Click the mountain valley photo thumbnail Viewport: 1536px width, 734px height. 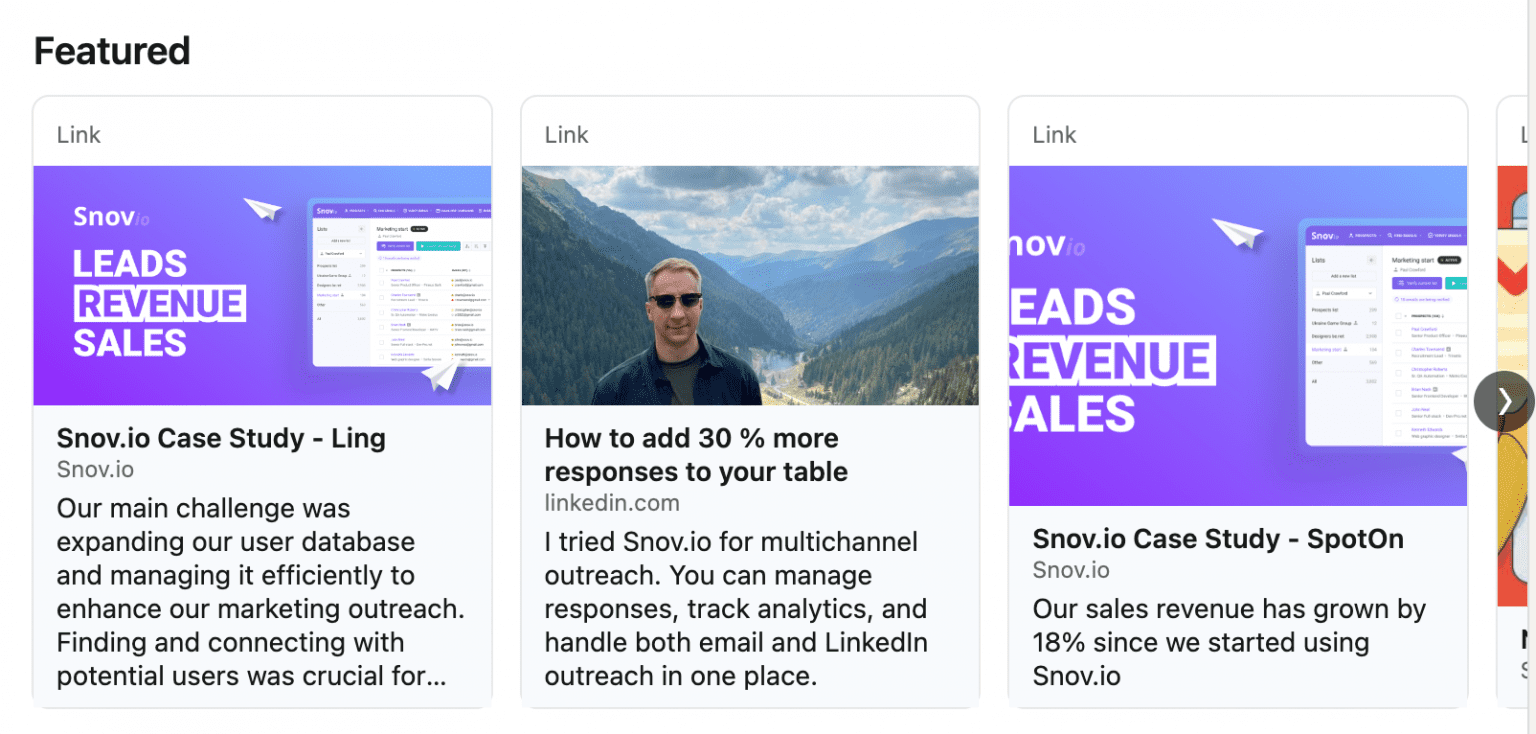tap(750, 285)
